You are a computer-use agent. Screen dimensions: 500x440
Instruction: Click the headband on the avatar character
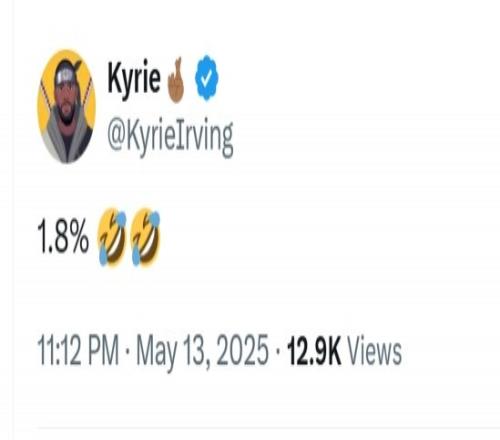click(x=68, y=76)
